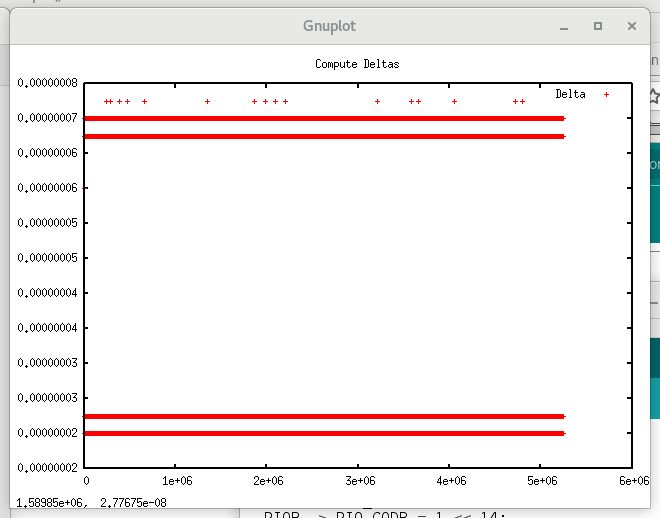660x518 pixels.
Task: Click the Gnuplot title bar text
Action: click(x=329, y=26)
